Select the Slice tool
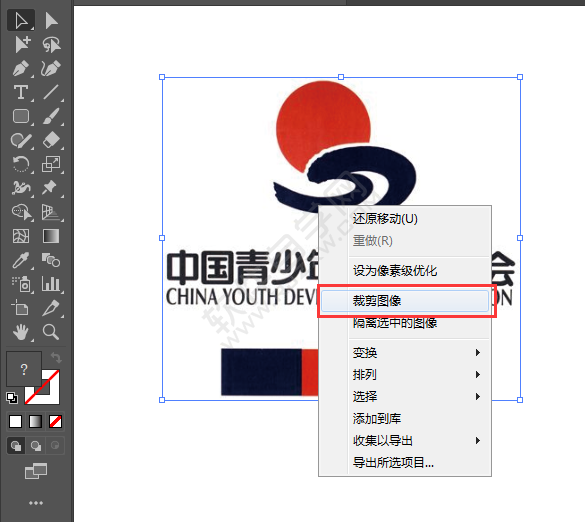This screenshot has height=522, width=585. click(51, 308)
